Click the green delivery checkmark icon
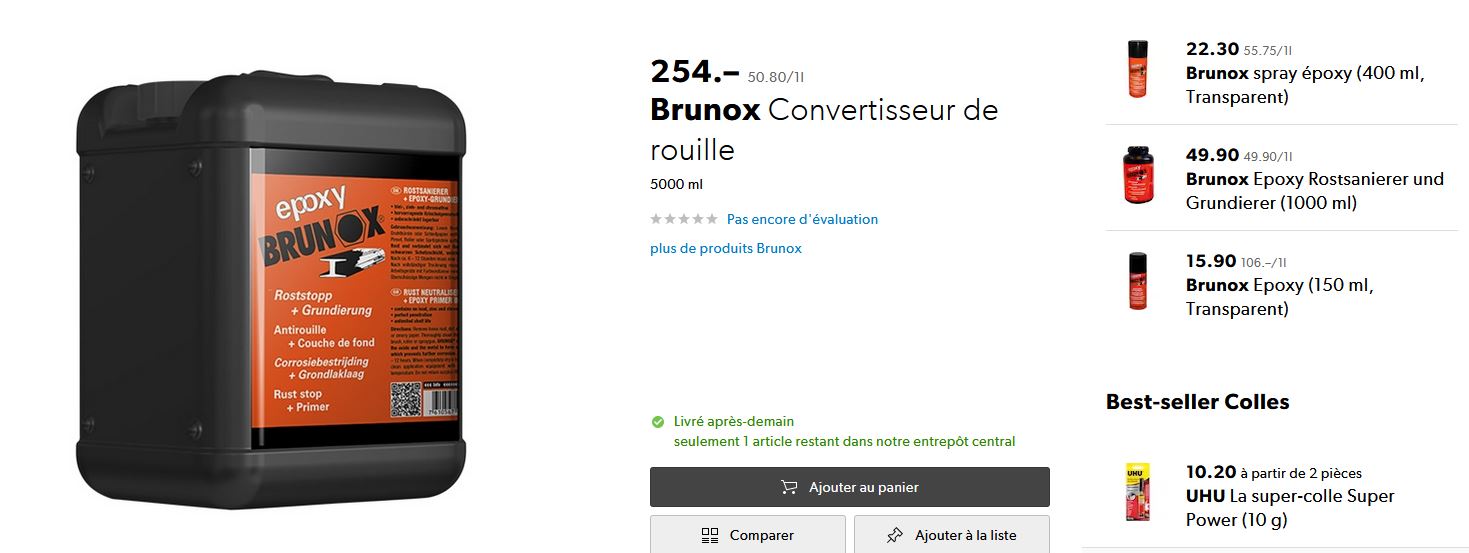Screen dimensions: 1469x553 [x=658, y=422]
